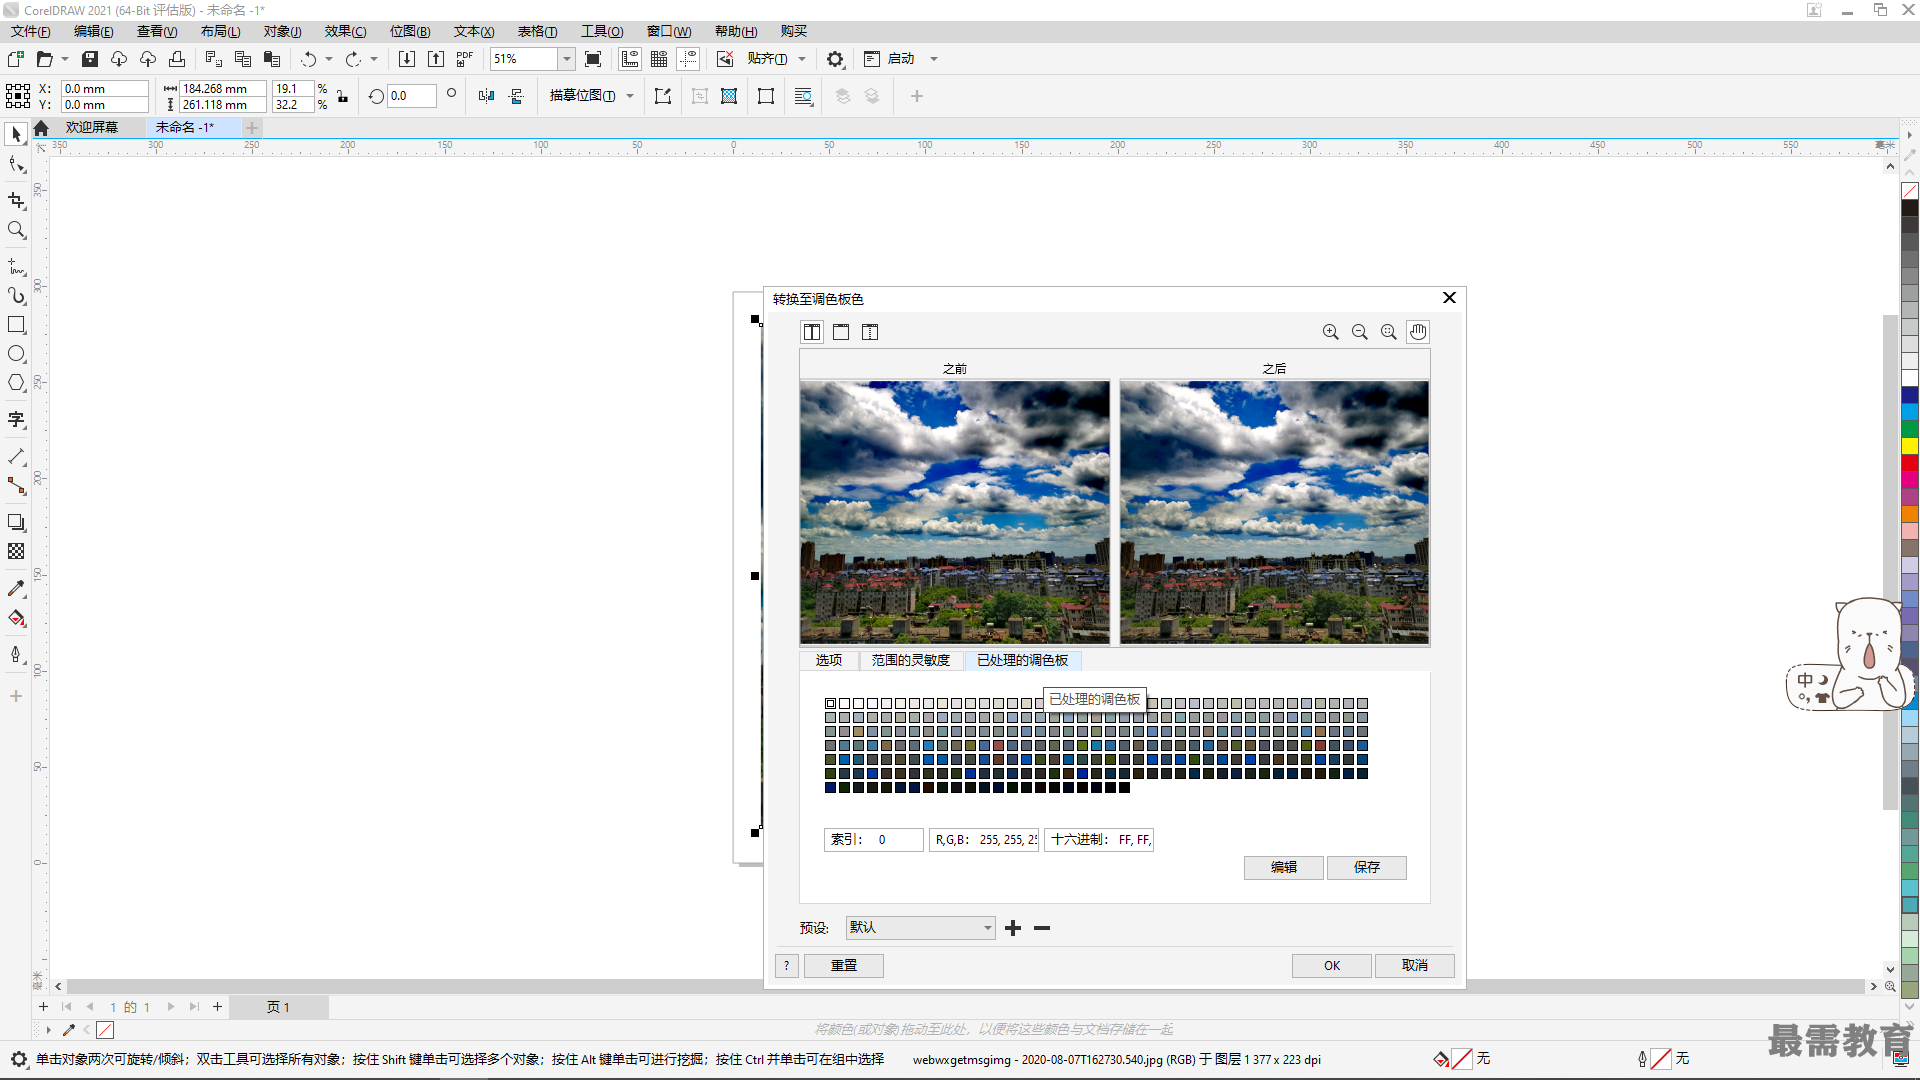Image resolution: width=1920 pixels, height=1080 pixels.
Task: Click the 取消 button
Action: [1415, 965]
